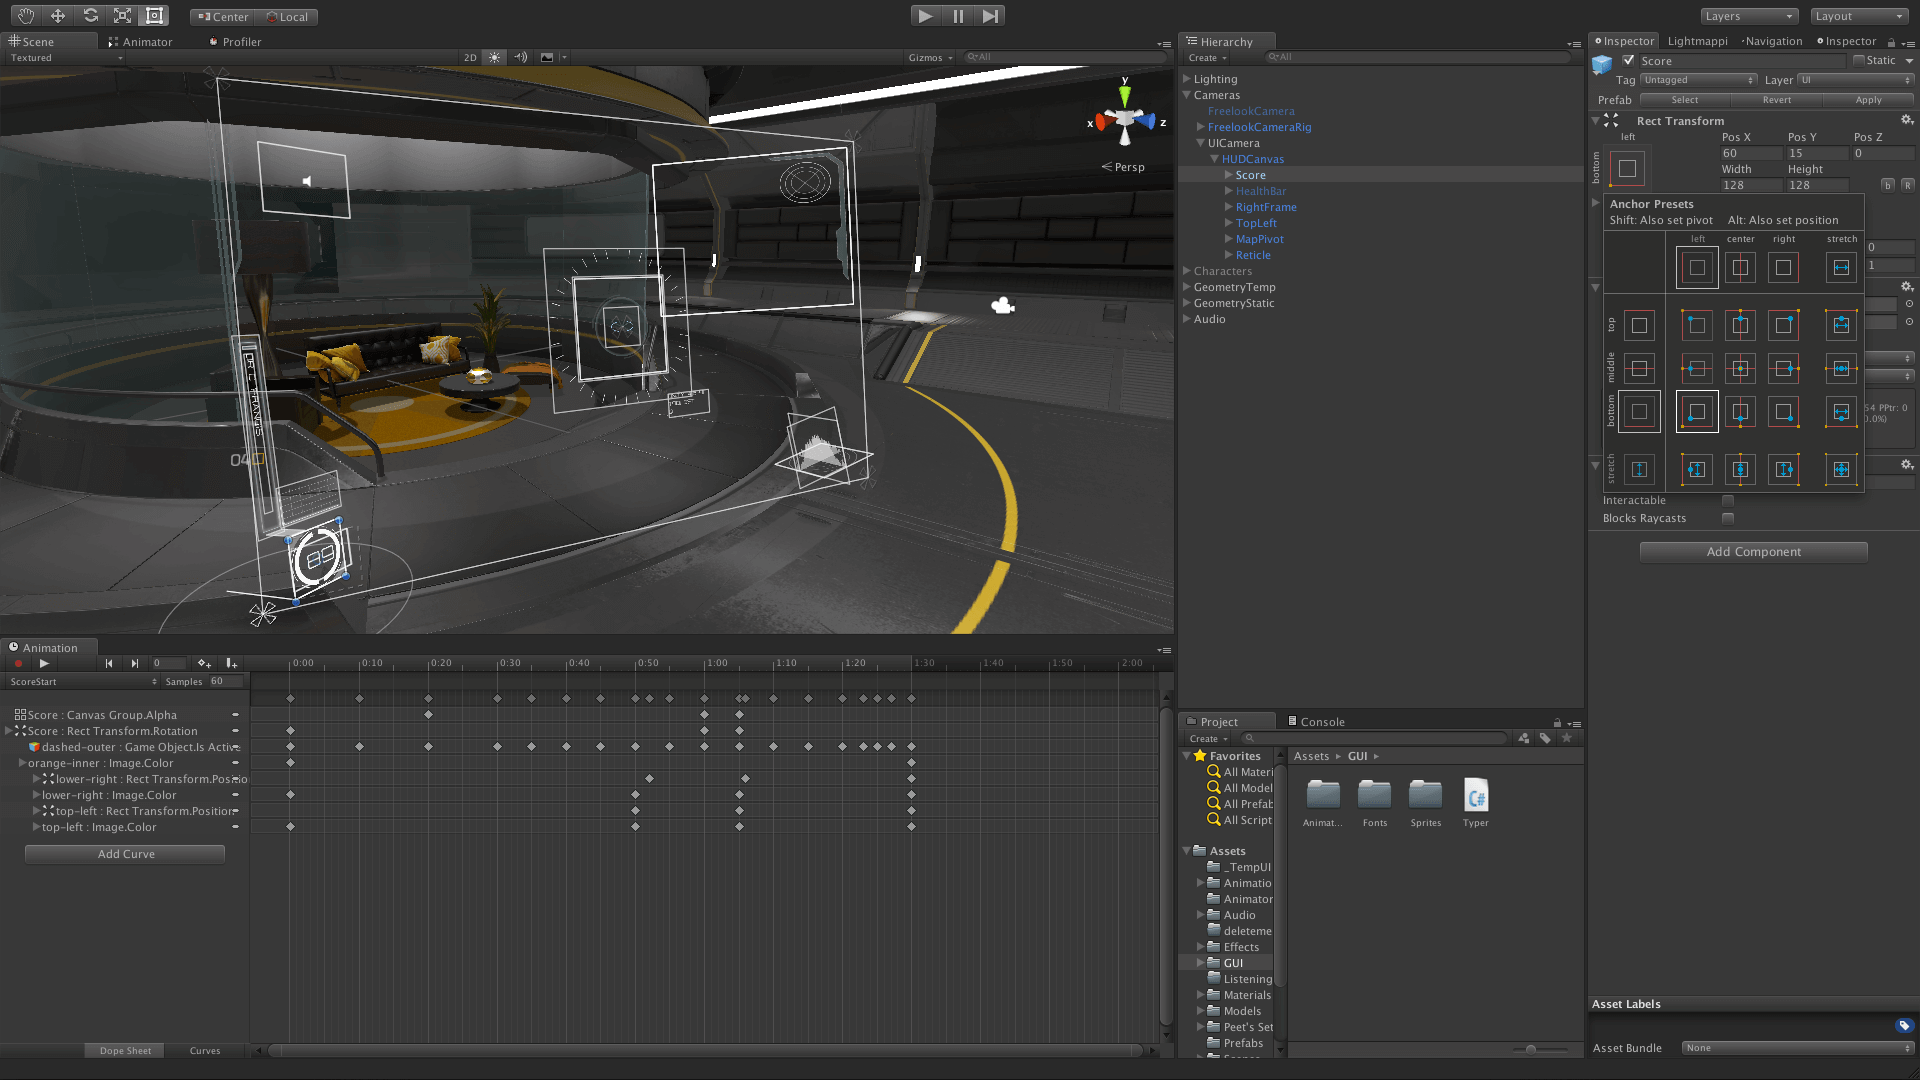The width and height of the screenshot is (1920, 1080).
Task: Toggle raw edit mode R button
Action: 1908,185
